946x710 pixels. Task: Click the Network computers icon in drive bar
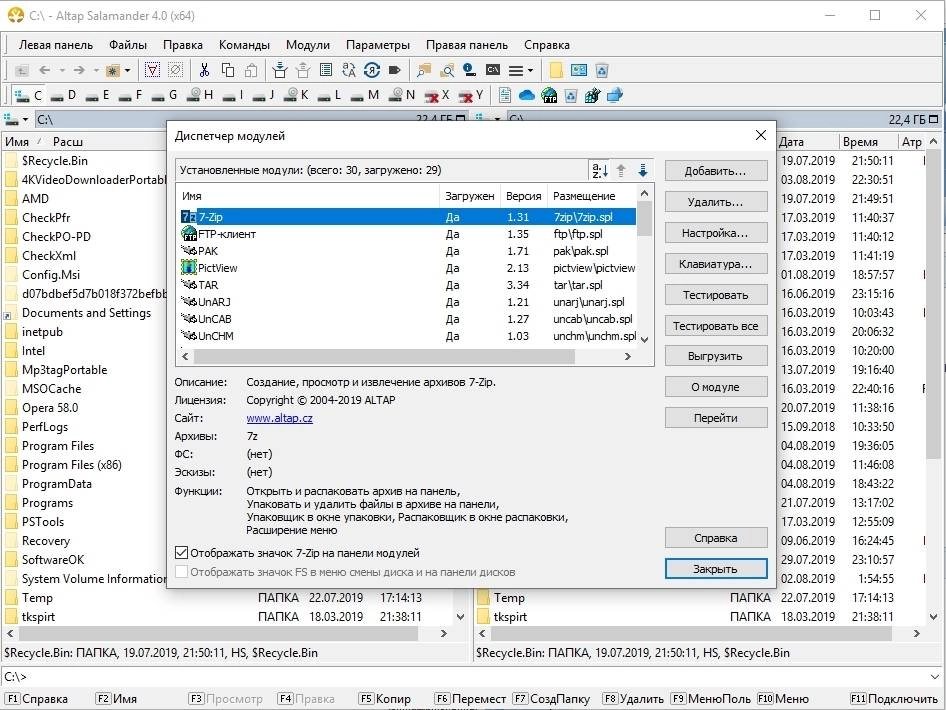(615, 95)
